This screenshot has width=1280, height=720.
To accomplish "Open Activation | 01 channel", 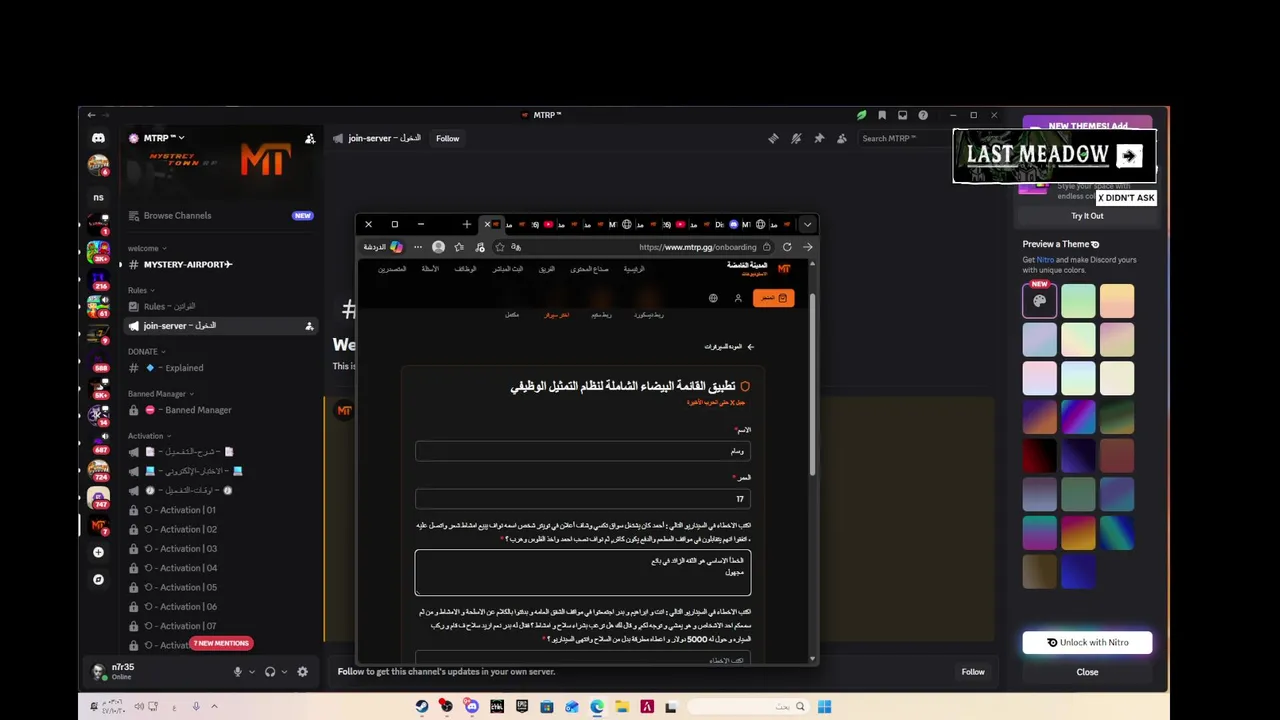I will (x=220, y=510).
